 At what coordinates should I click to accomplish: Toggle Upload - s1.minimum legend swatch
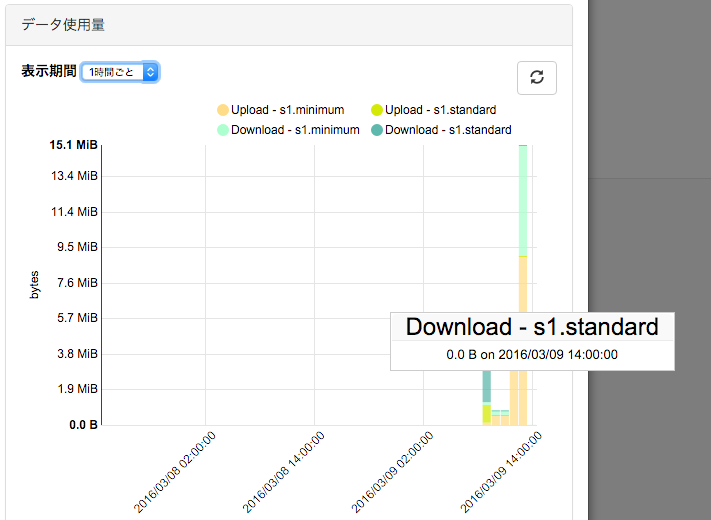[223, 110]
